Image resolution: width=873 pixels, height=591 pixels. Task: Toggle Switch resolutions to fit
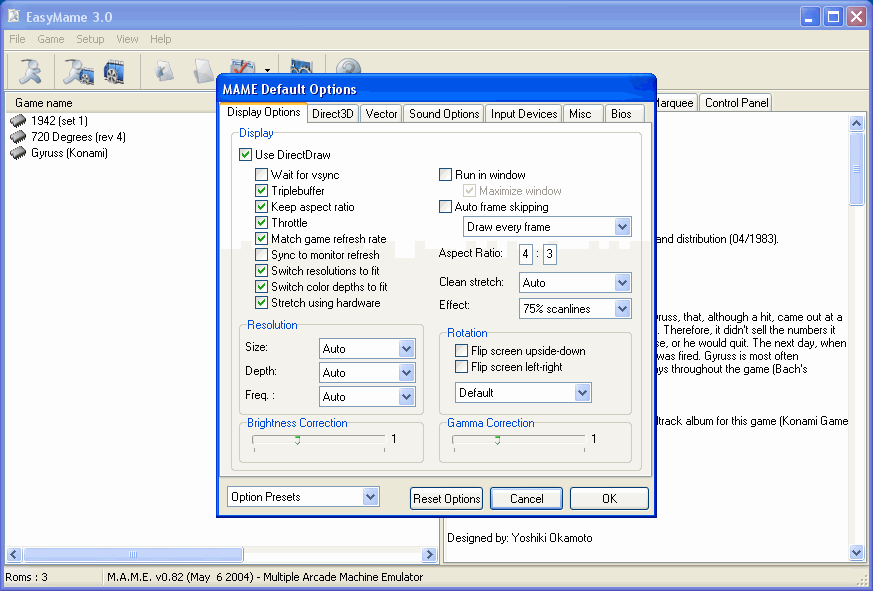coord(261,271)
